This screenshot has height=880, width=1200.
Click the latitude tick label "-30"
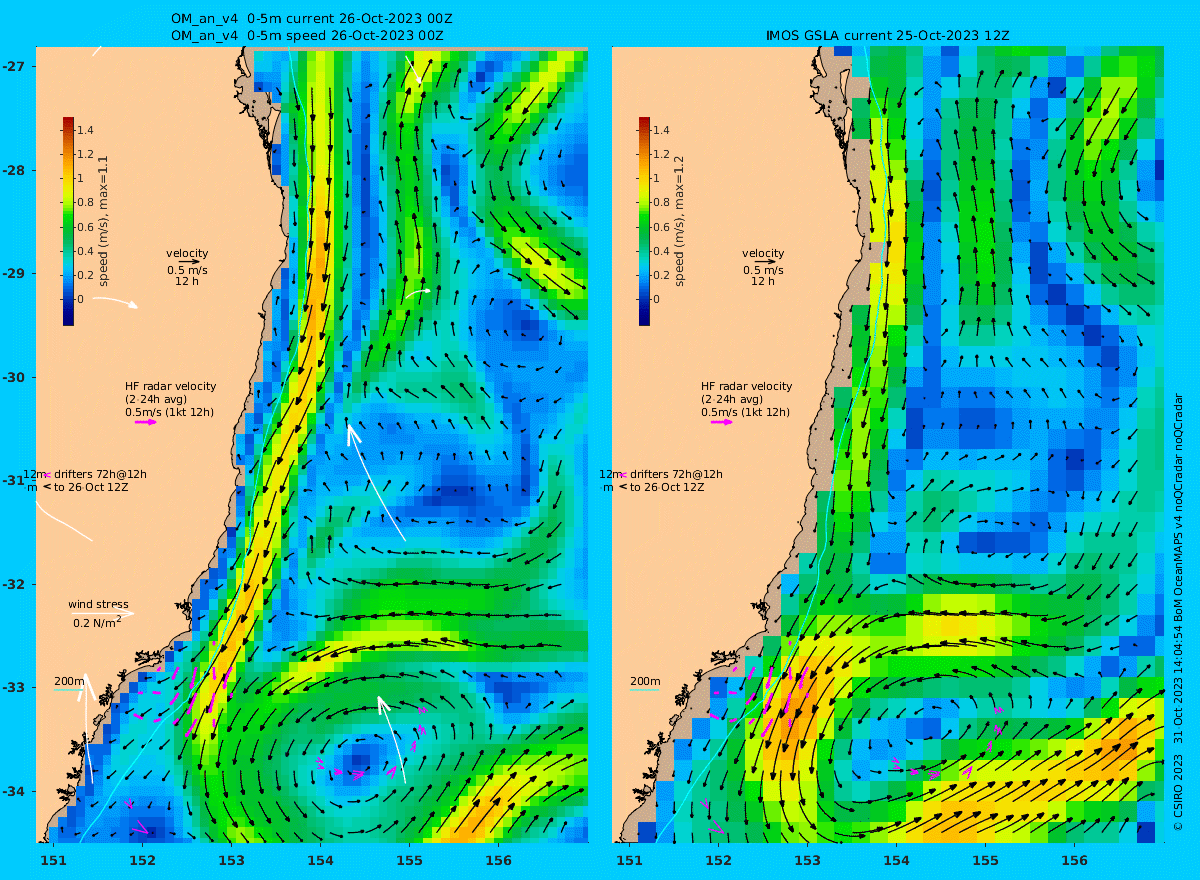(x=15, y=377)
